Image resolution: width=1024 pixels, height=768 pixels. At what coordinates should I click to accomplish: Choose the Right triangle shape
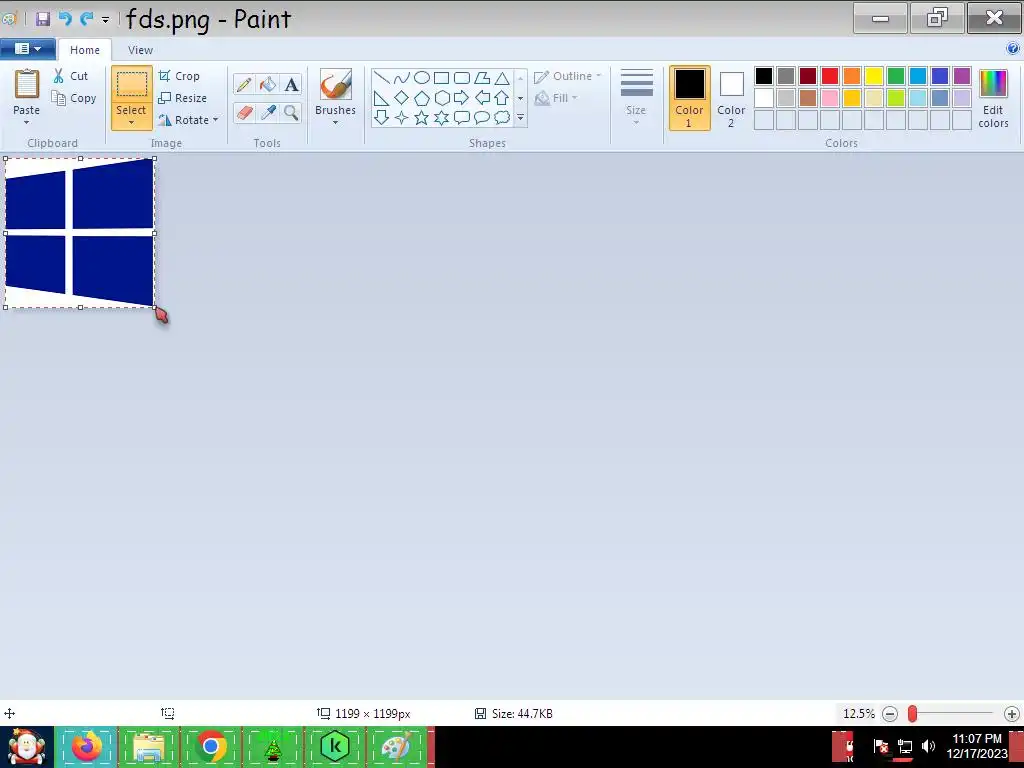[x=381, y=98]
